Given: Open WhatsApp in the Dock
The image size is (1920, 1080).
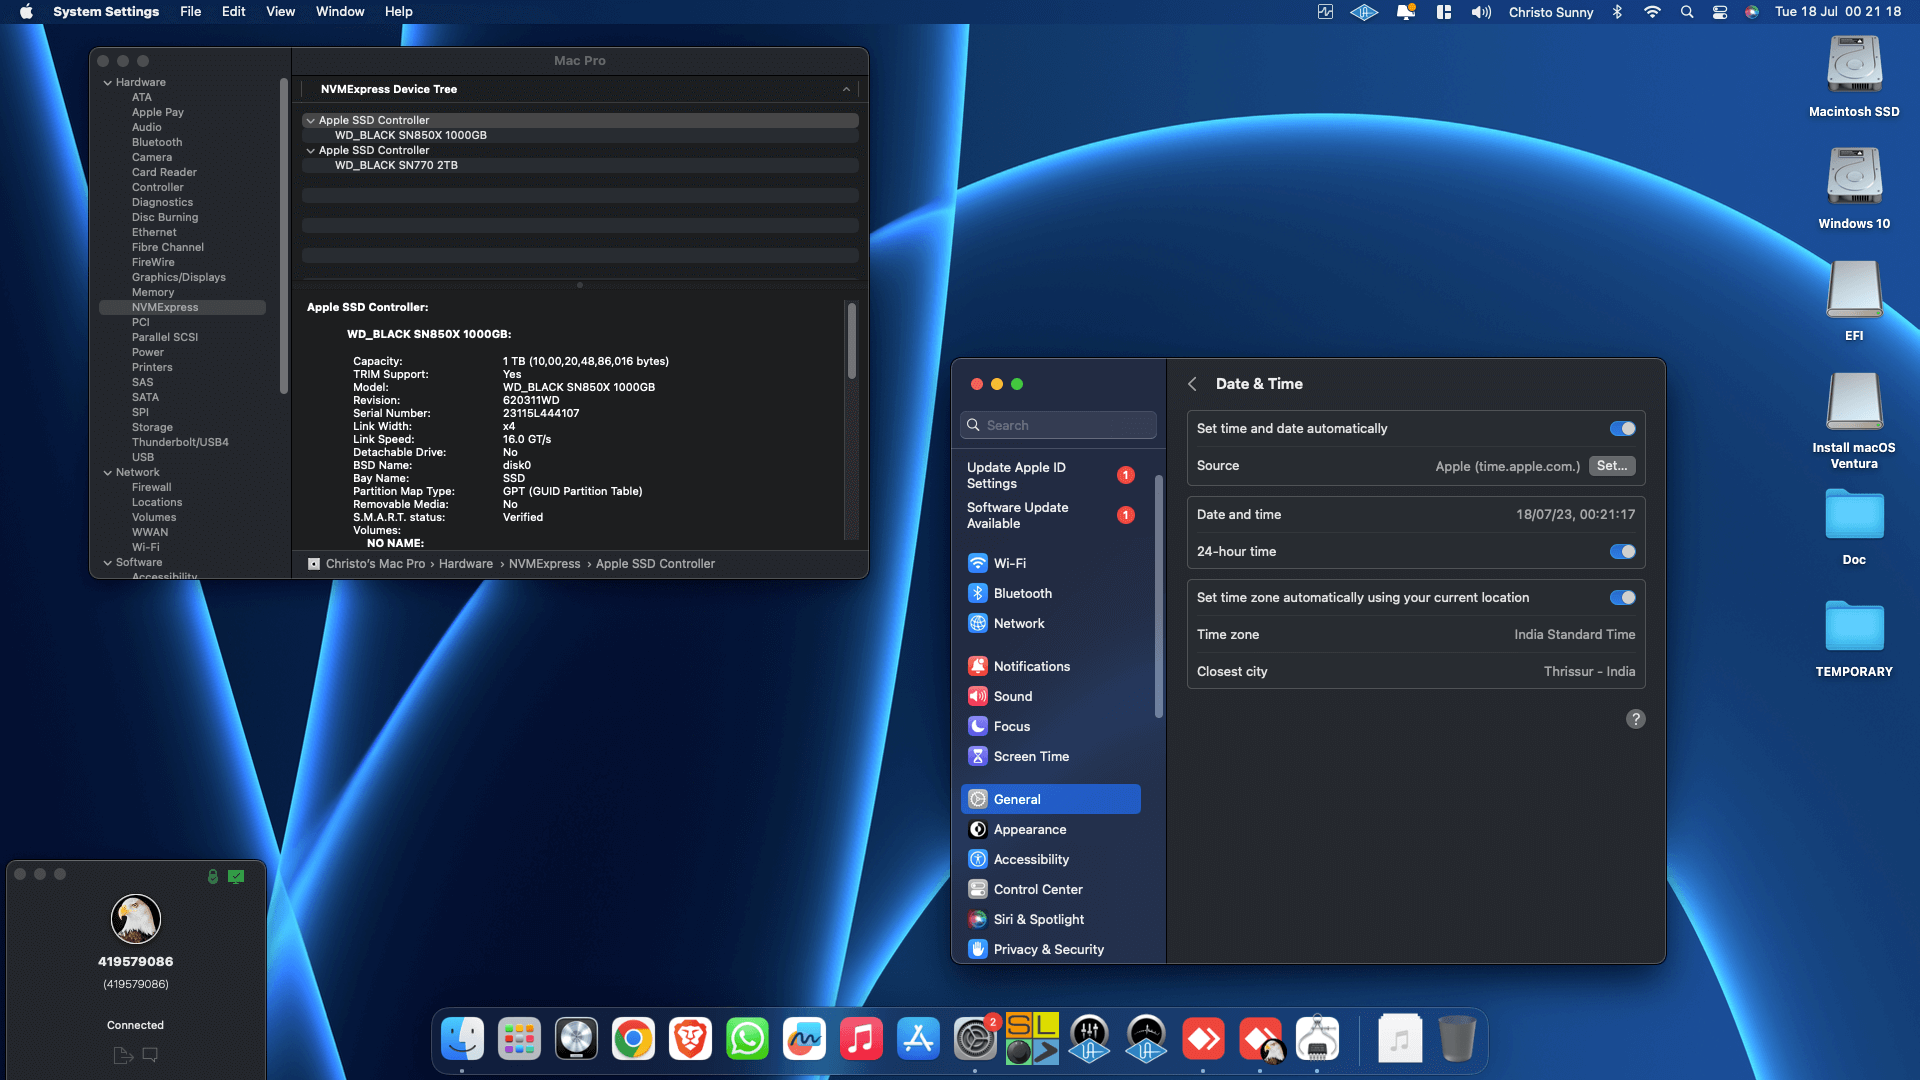Looking at the screenshot, I should click(747, 1040).
